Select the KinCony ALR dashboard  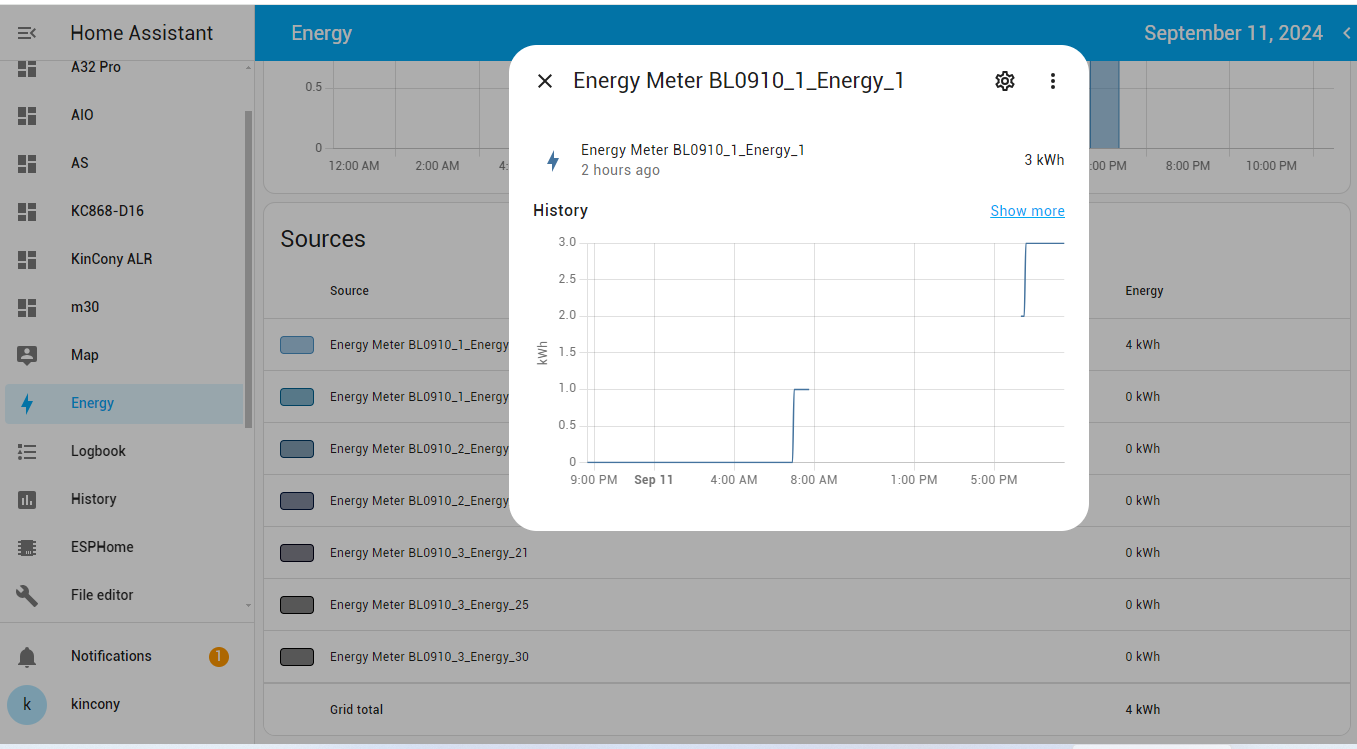111,259
